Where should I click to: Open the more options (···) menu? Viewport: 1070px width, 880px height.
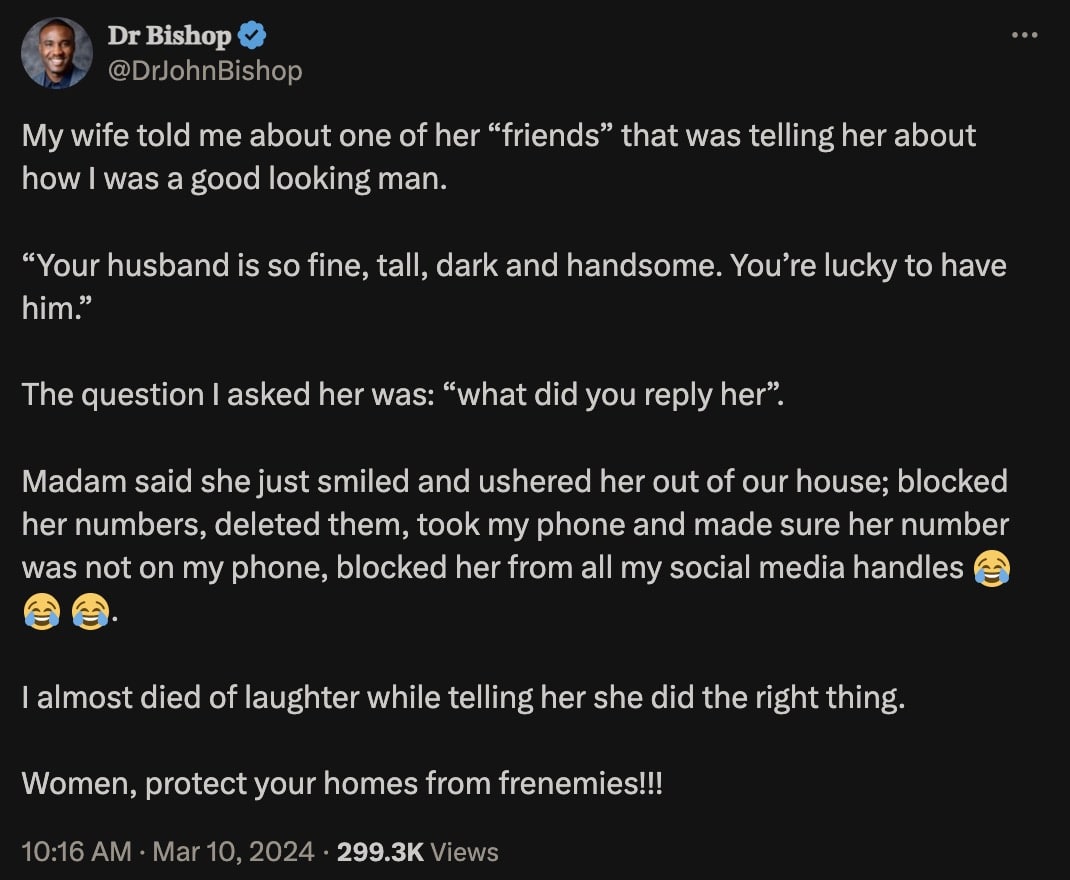(1025, 34)
